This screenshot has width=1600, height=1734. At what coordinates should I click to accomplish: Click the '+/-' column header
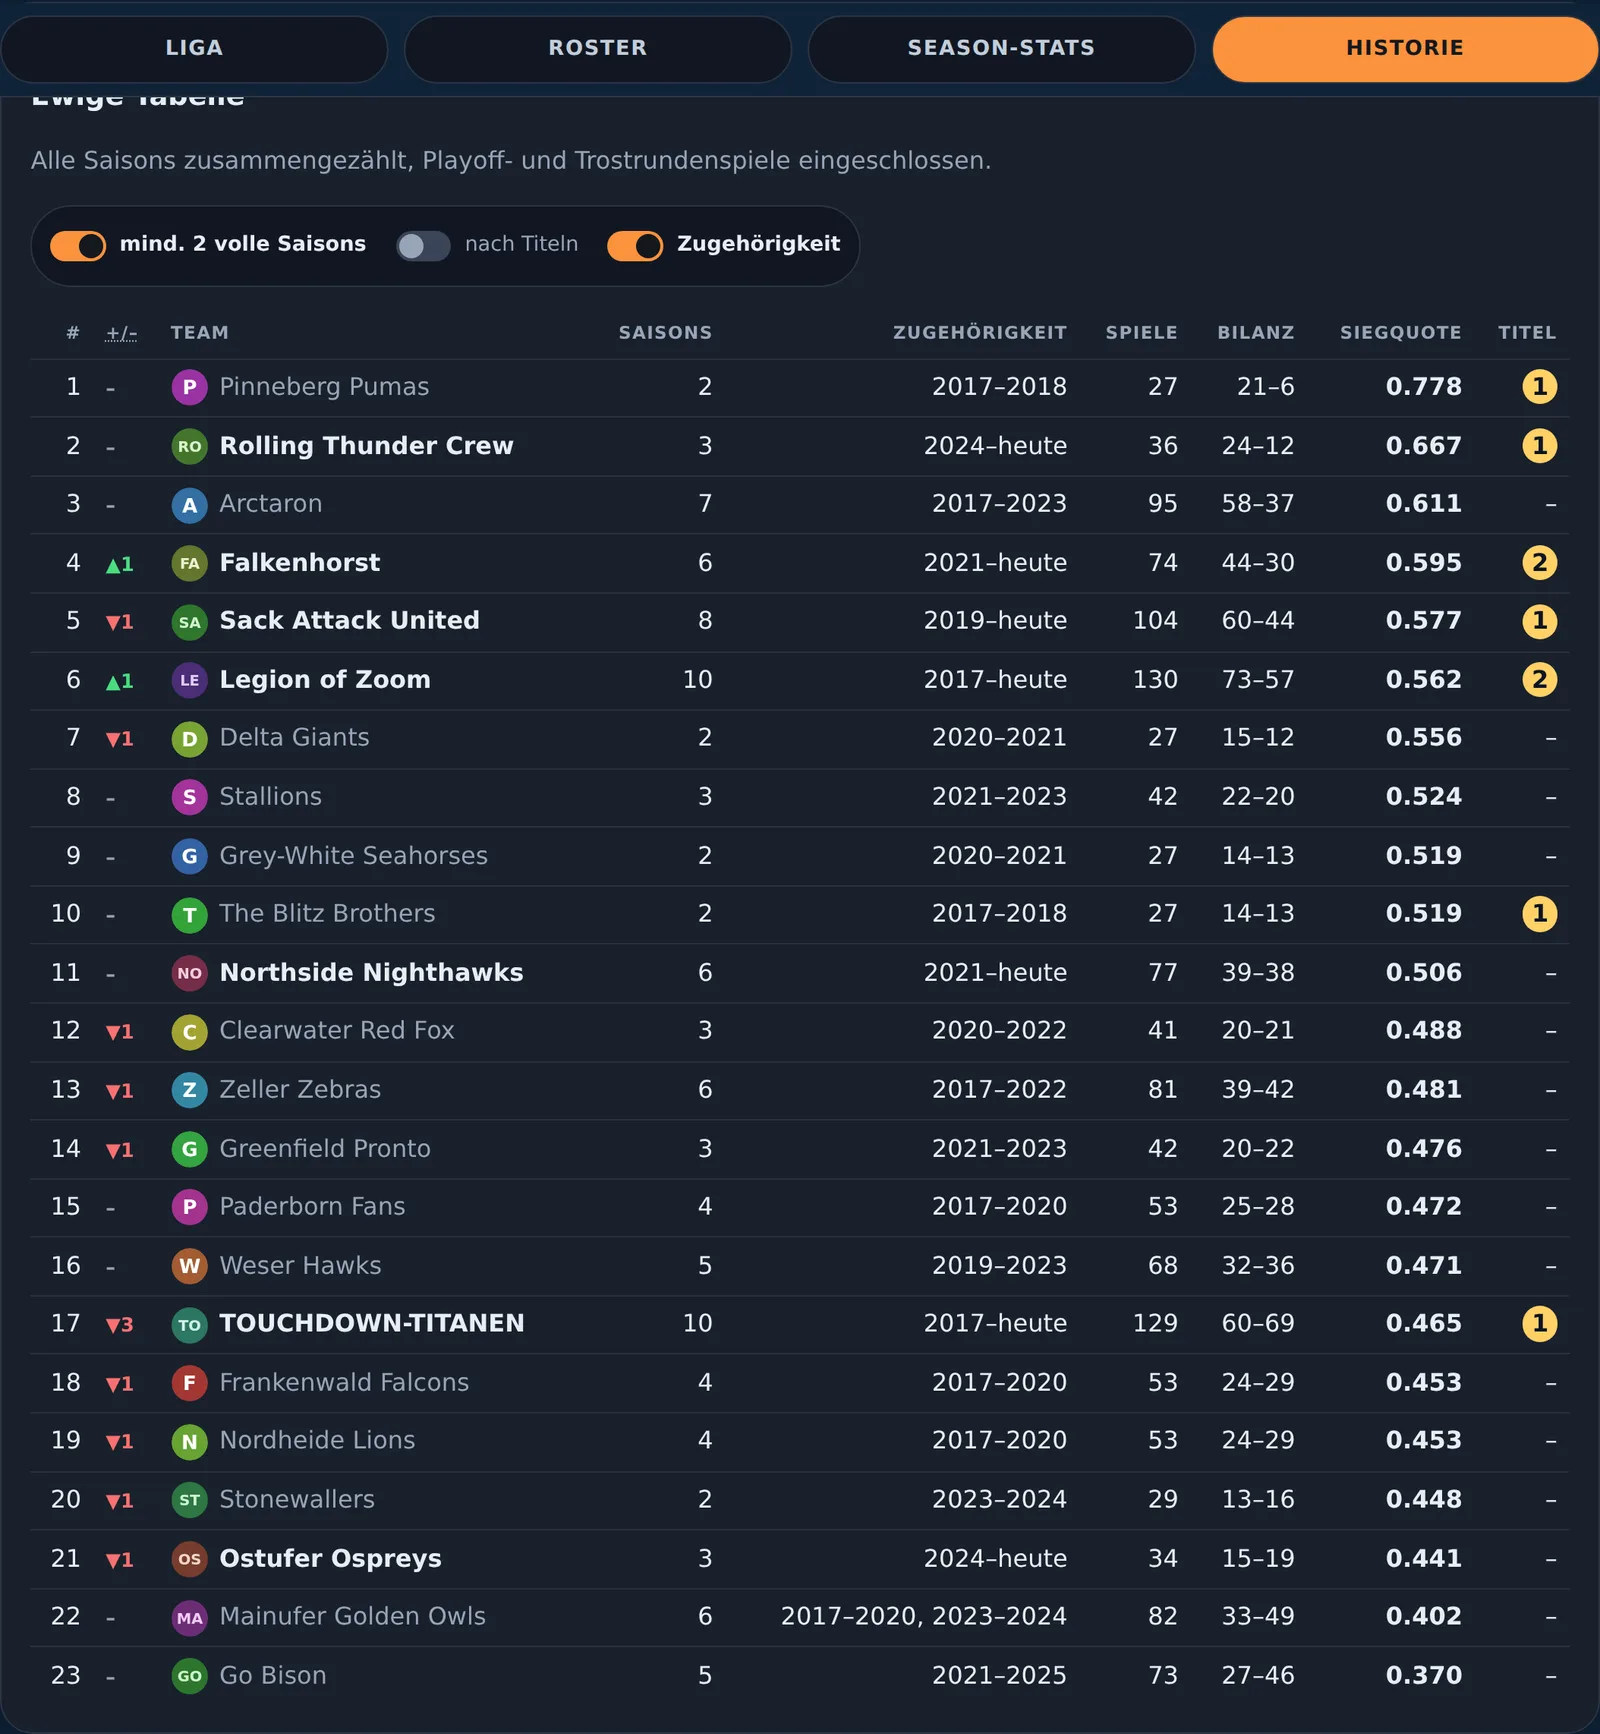[121, 333]
